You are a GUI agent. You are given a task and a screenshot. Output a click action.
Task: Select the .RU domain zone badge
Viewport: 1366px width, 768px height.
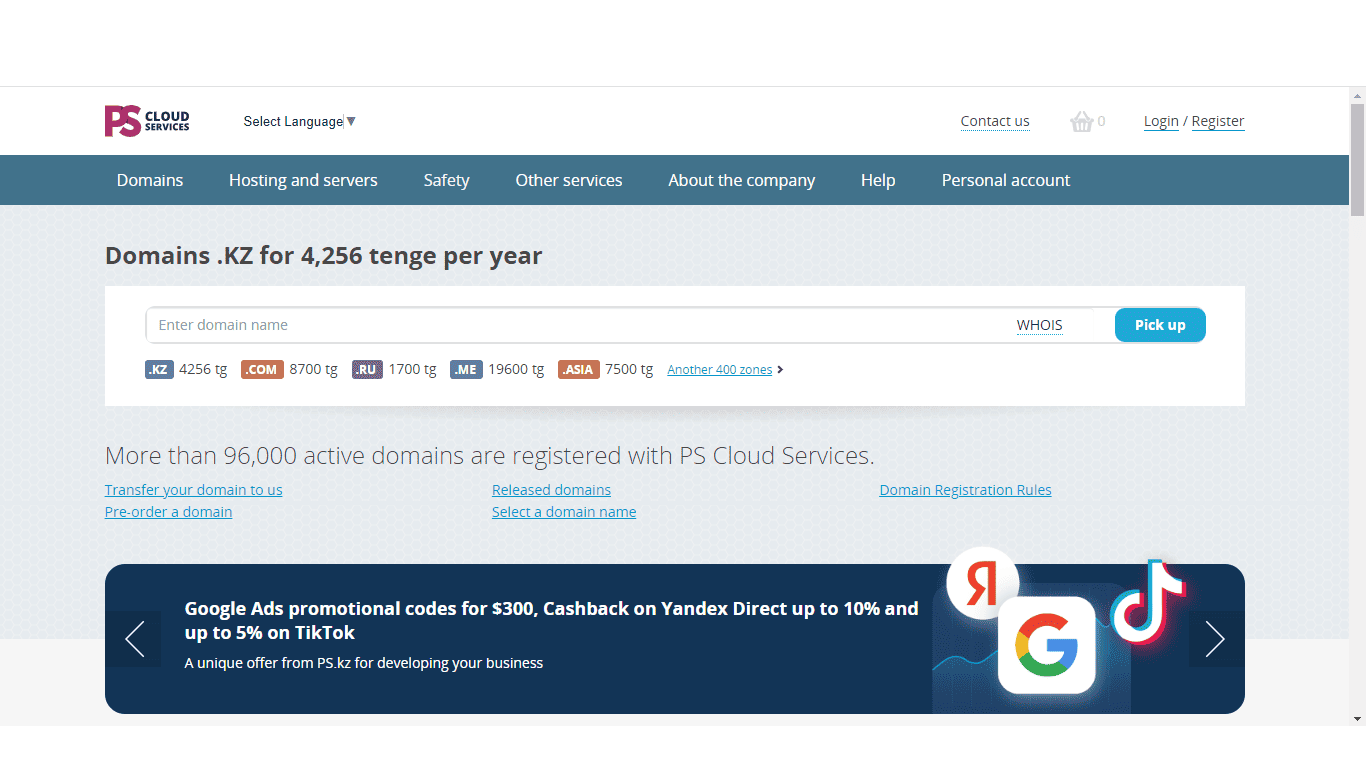point(367,369)
